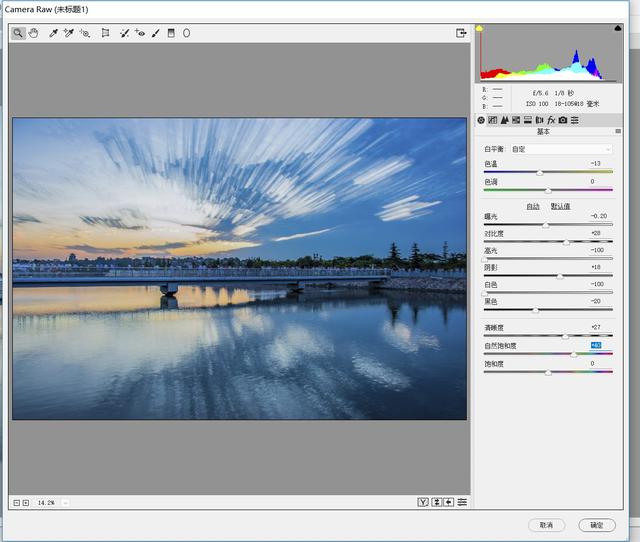640x542 pixels.
Task: Click the 默认值 link
Action: (x=560, y=207)
